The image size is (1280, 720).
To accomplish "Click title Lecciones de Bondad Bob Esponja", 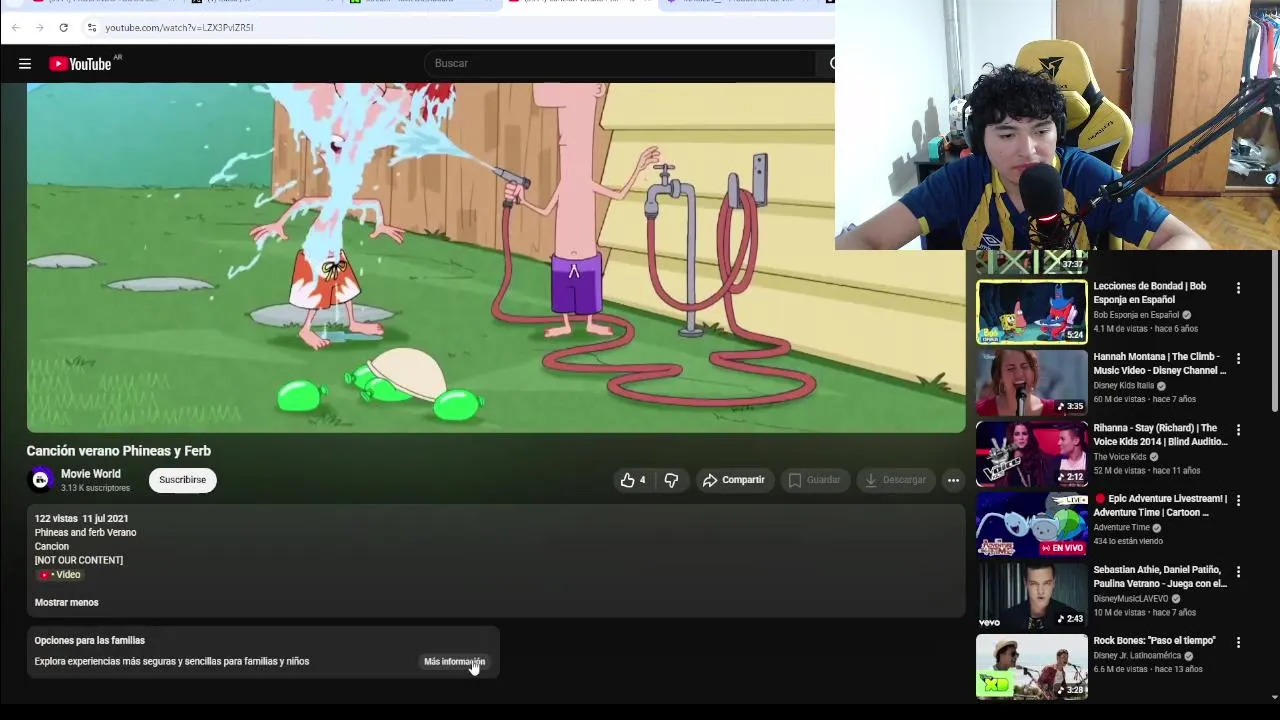I will point(1150,292).
